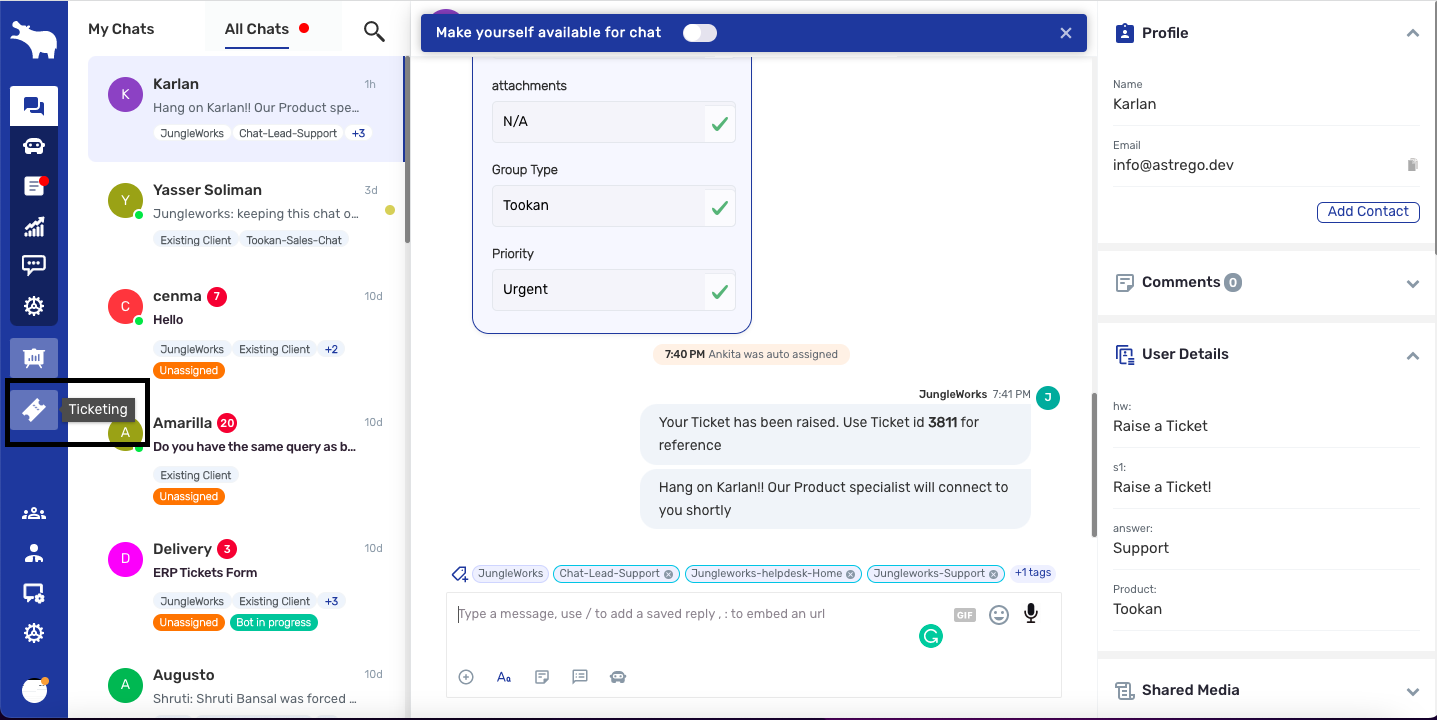The width and height of the screenshot is (1437, 720).
Task: Click the search chats magnifier icon
Action: point(374,31)
